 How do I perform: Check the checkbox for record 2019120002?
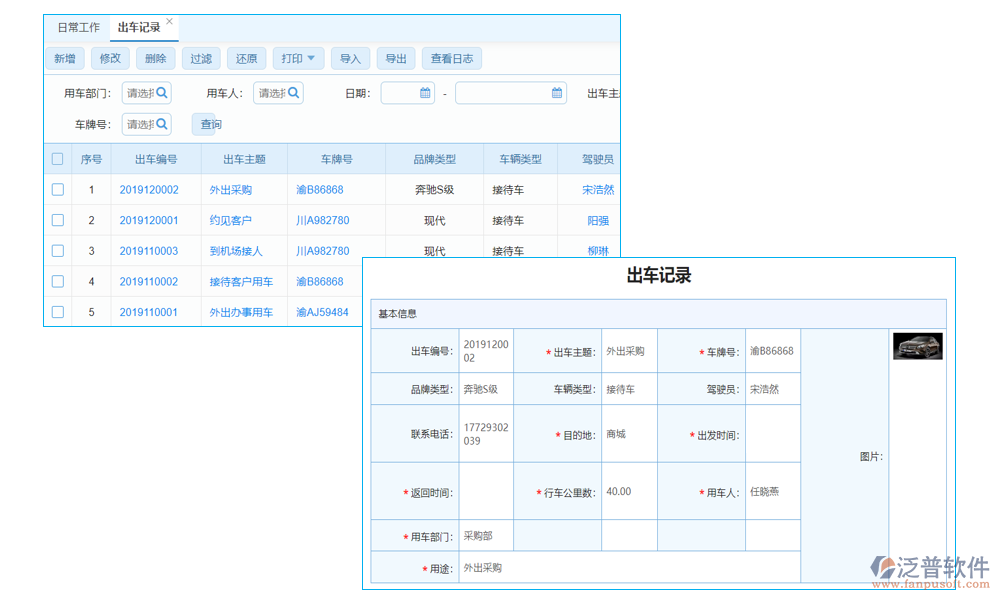pos(57,189)
